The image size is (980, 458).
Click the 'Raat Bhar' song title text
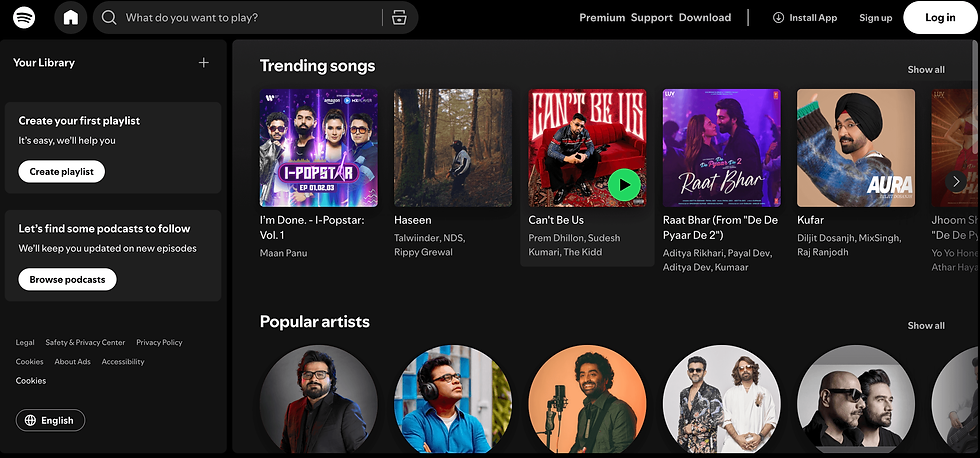pos(721,227)
